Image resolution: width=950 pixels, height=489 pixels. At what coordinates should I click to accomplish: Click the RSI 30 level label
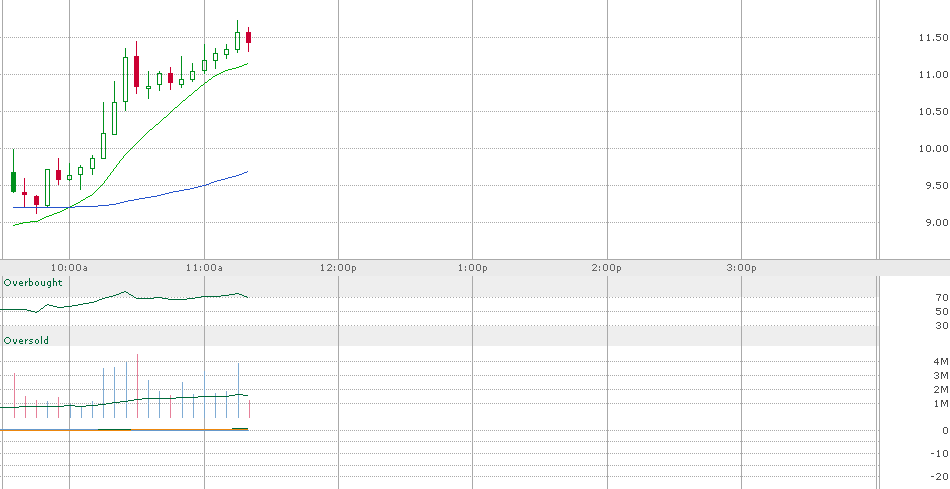942,326
